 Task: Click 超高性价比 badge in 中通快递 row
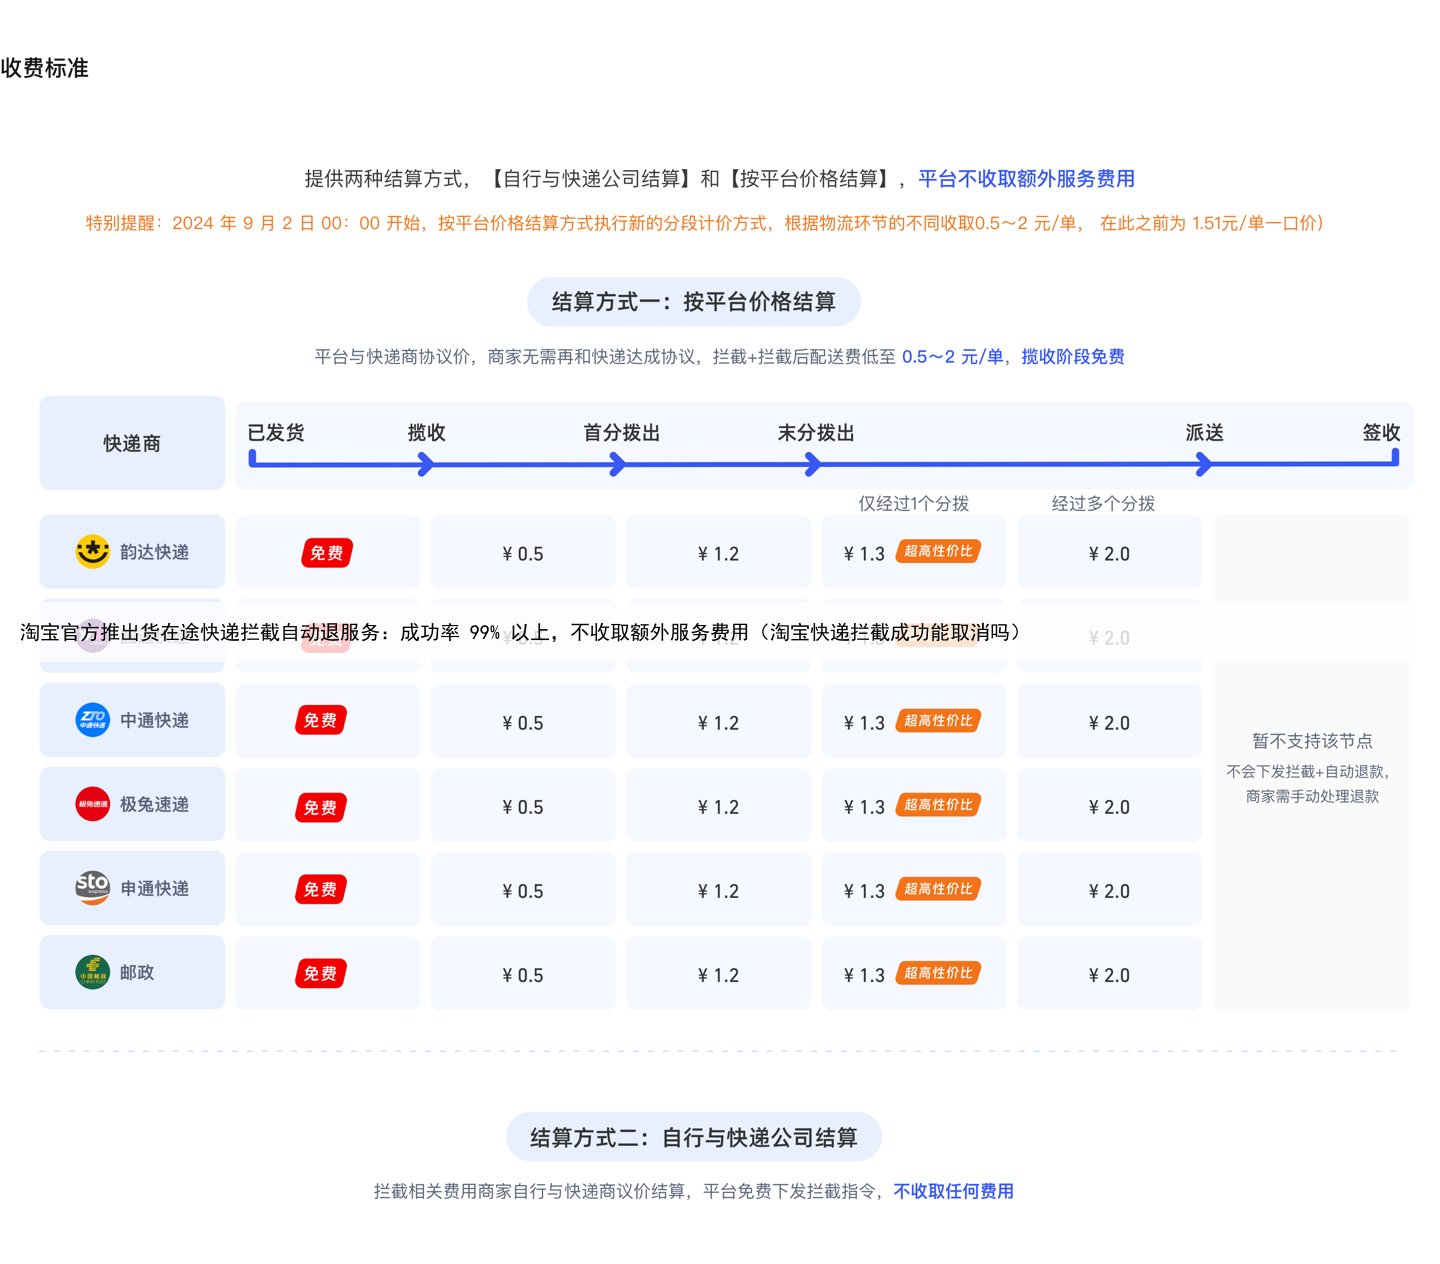pos(937,721)
